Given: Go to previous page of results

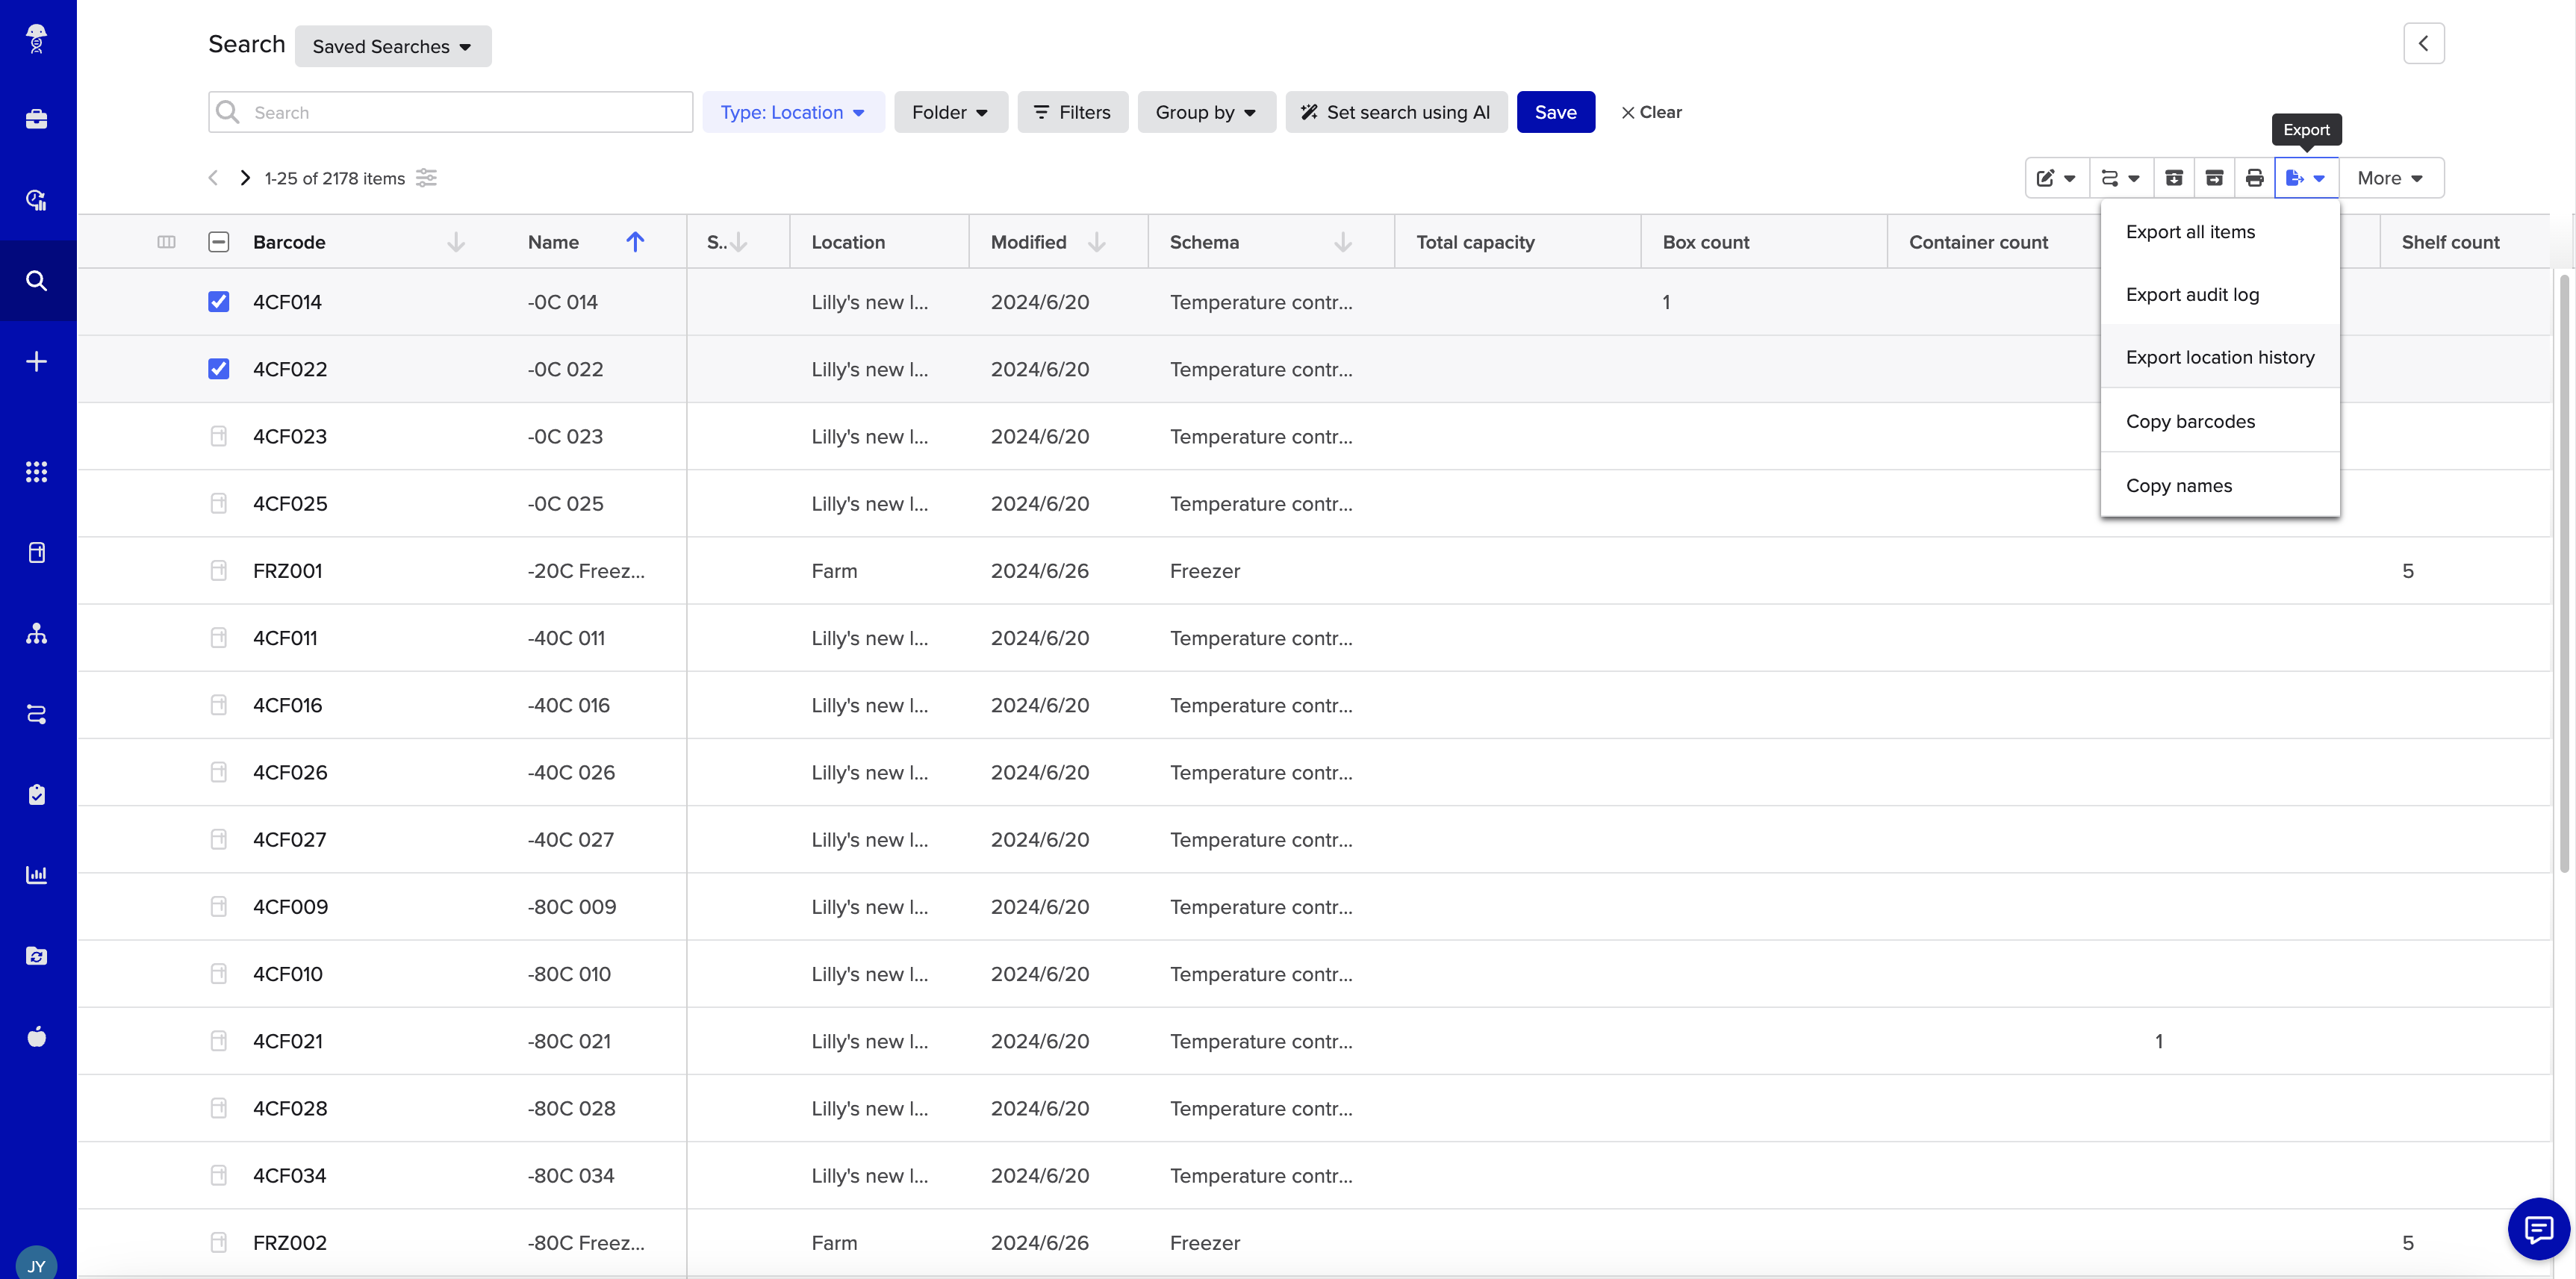Looking at the screenshot, I should pos(213,178).
